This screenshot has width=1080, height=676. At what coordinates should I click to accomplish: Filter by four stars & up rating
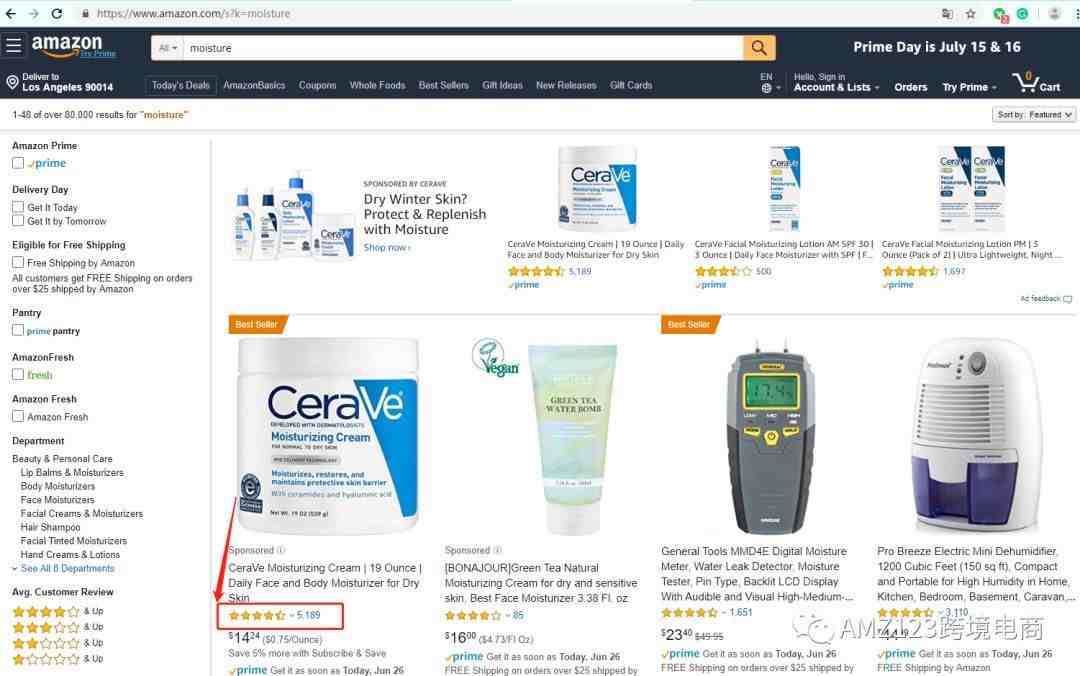(58, 611)
